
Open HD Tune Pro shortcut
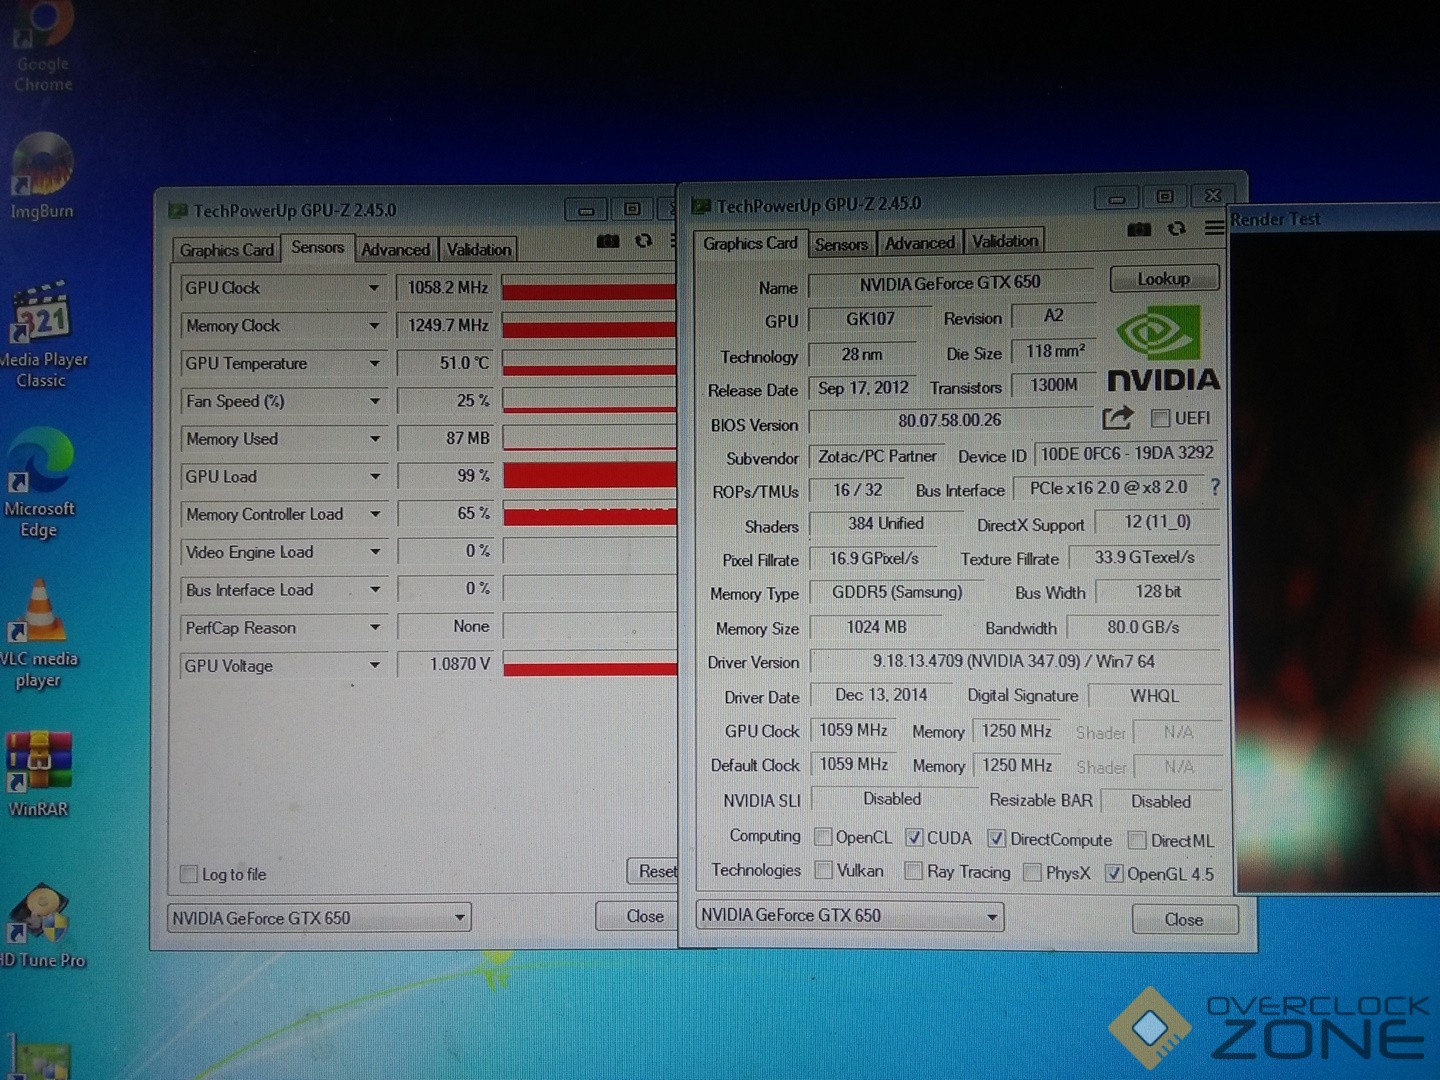pos(42,926)
